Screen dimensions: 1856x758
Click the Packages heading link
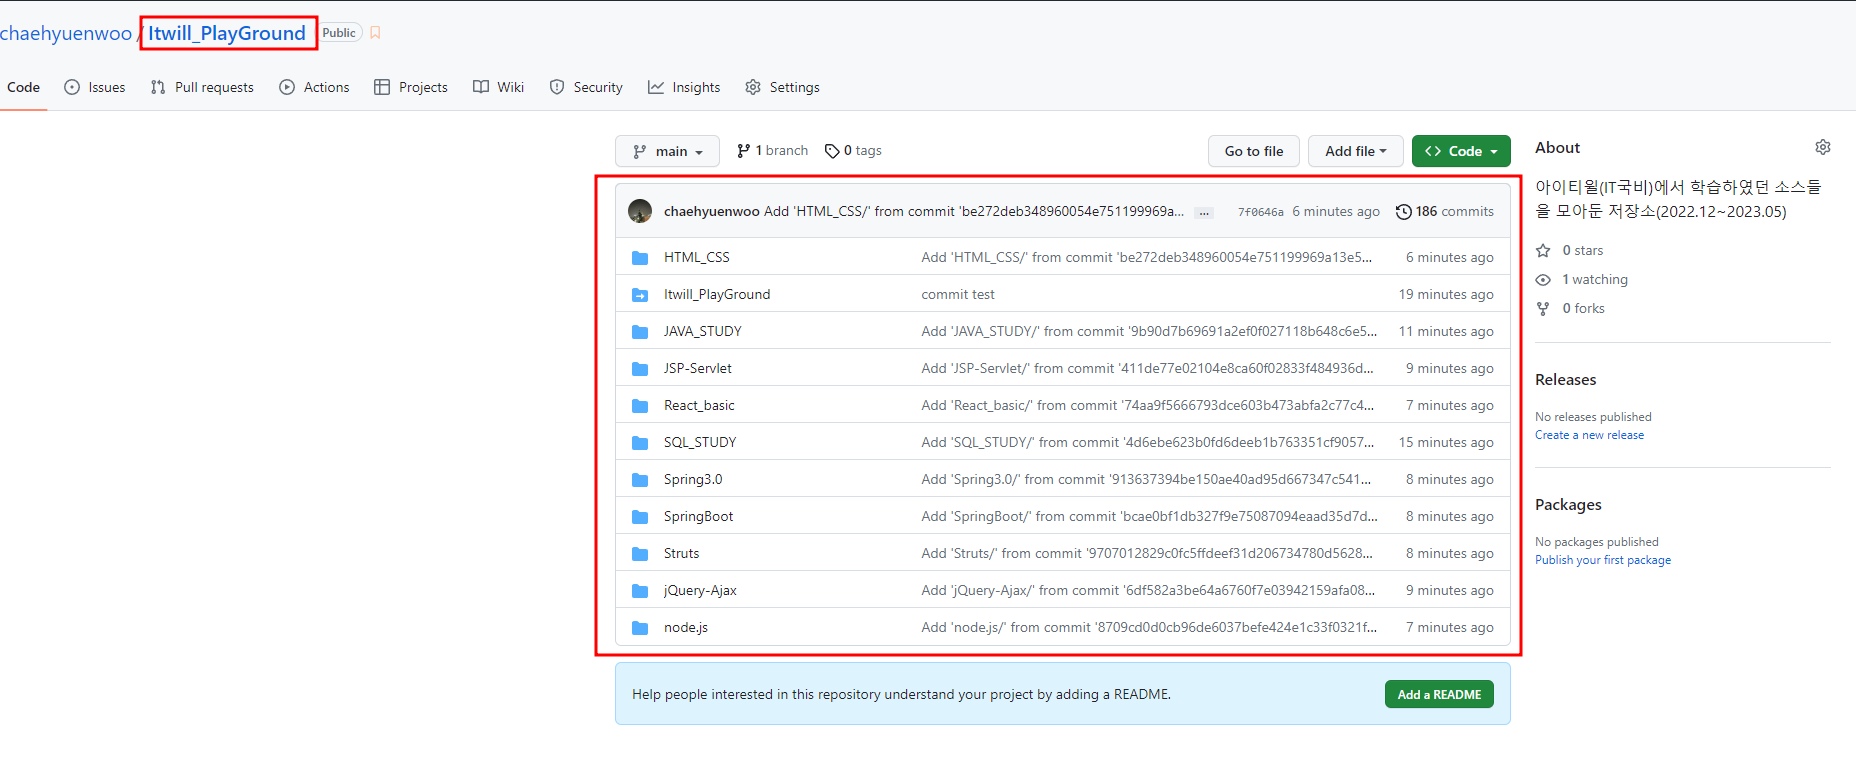pos(1568,505)
